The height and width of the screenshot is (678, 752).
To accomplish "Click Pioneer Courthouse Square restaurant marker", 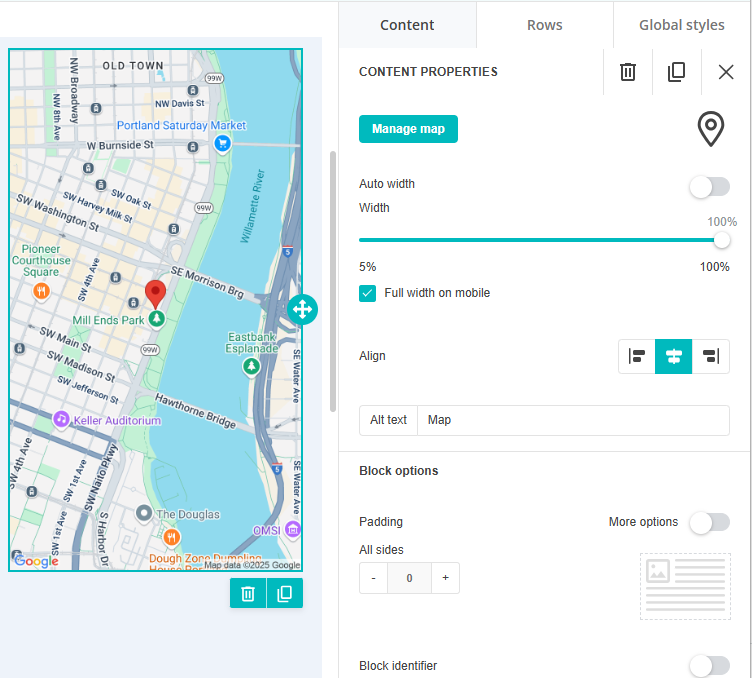I will pos(42,291).
